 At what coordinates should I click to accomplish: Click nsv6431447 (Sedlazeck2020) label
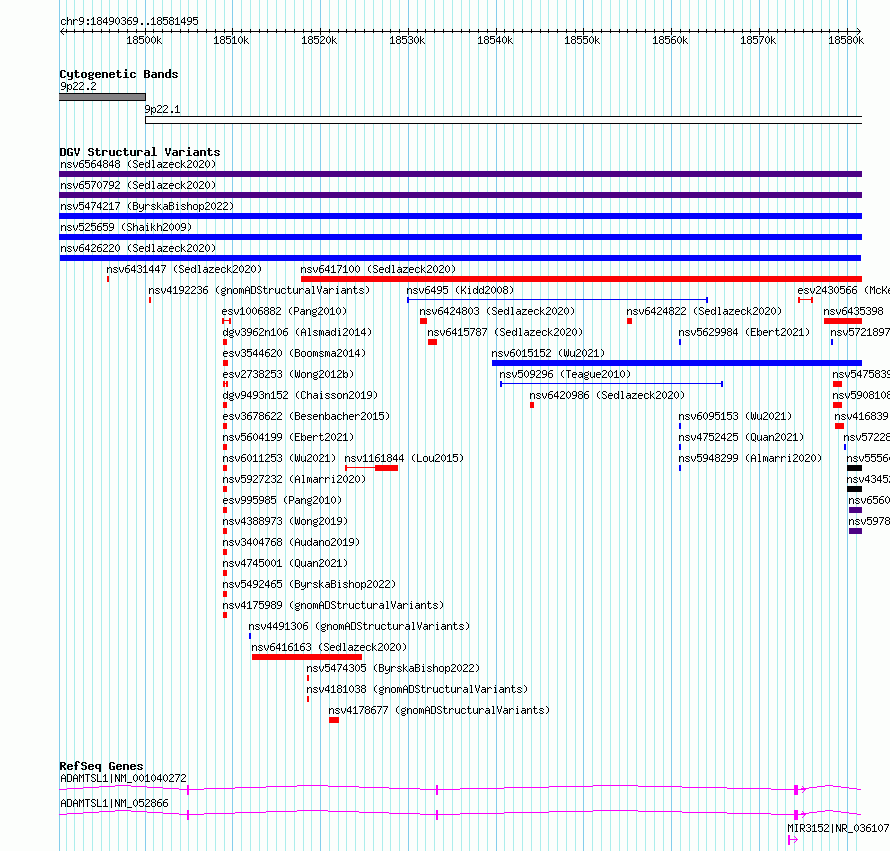click(x=184, y=269)
